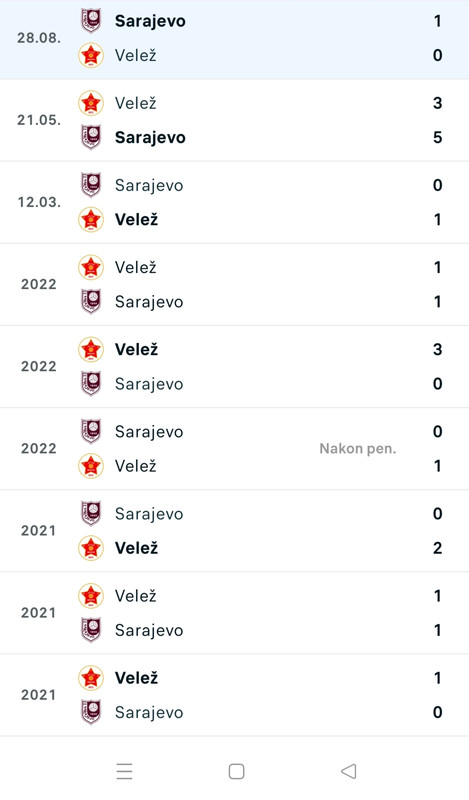Screen dimensions: 469x800
Task: Tap Sarajevo crest in the last 2021 match
Action: coord(91,712)
